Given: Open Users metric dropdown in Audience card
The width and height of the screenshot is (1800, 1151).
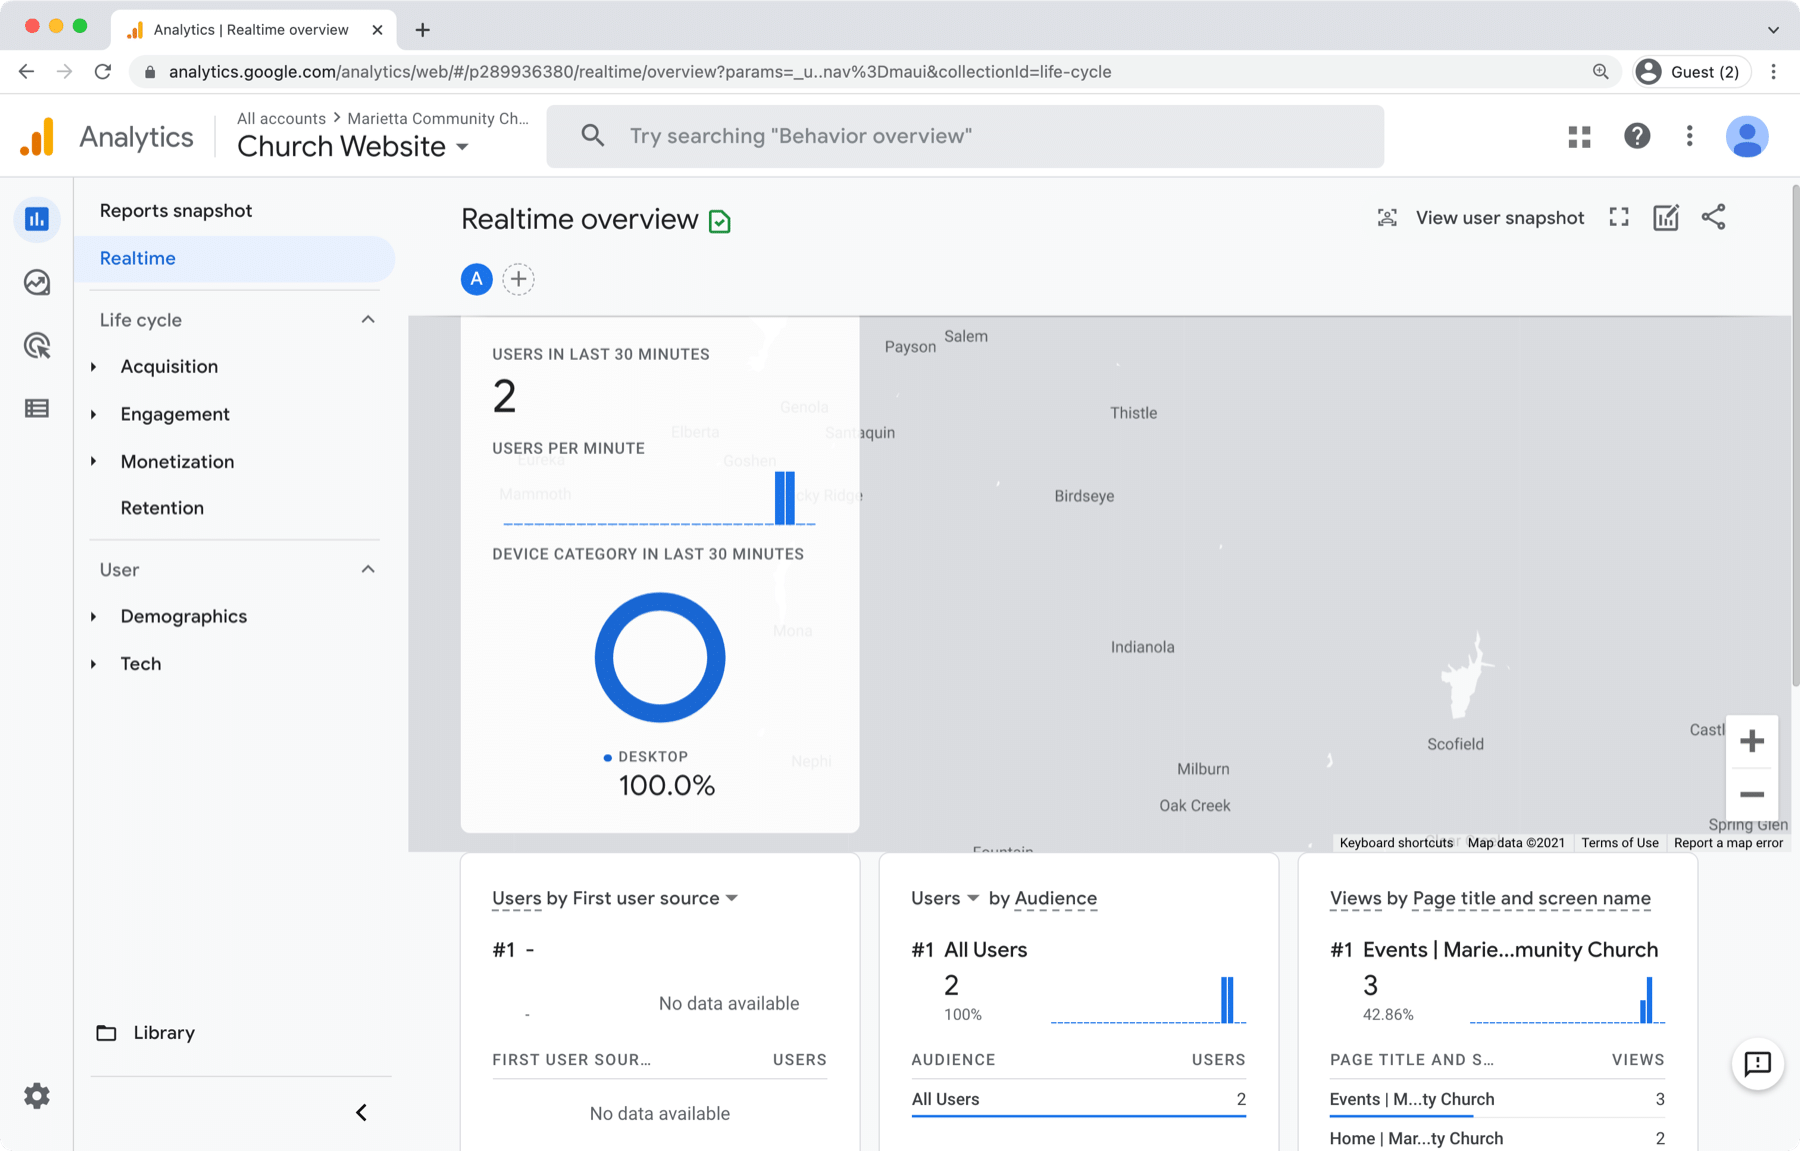Looking at the screenshot, I should click(972, 898).
